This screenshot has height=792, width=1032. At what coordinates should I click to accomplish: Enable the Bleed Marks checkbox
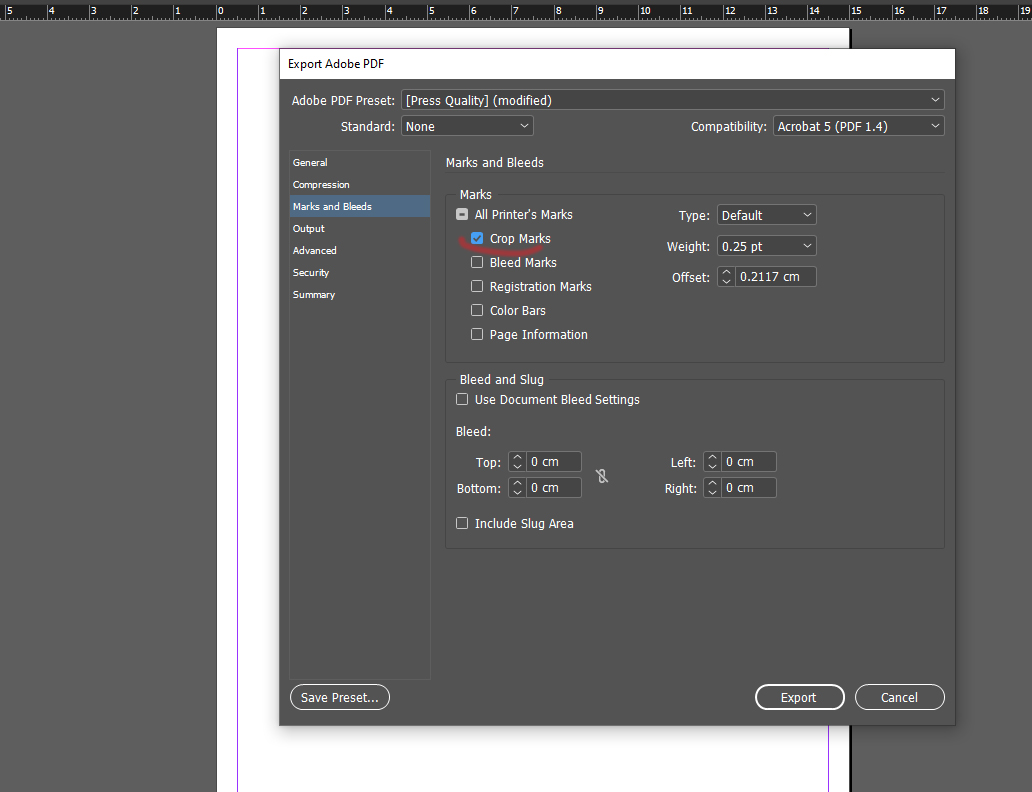(x=477, y=263)
